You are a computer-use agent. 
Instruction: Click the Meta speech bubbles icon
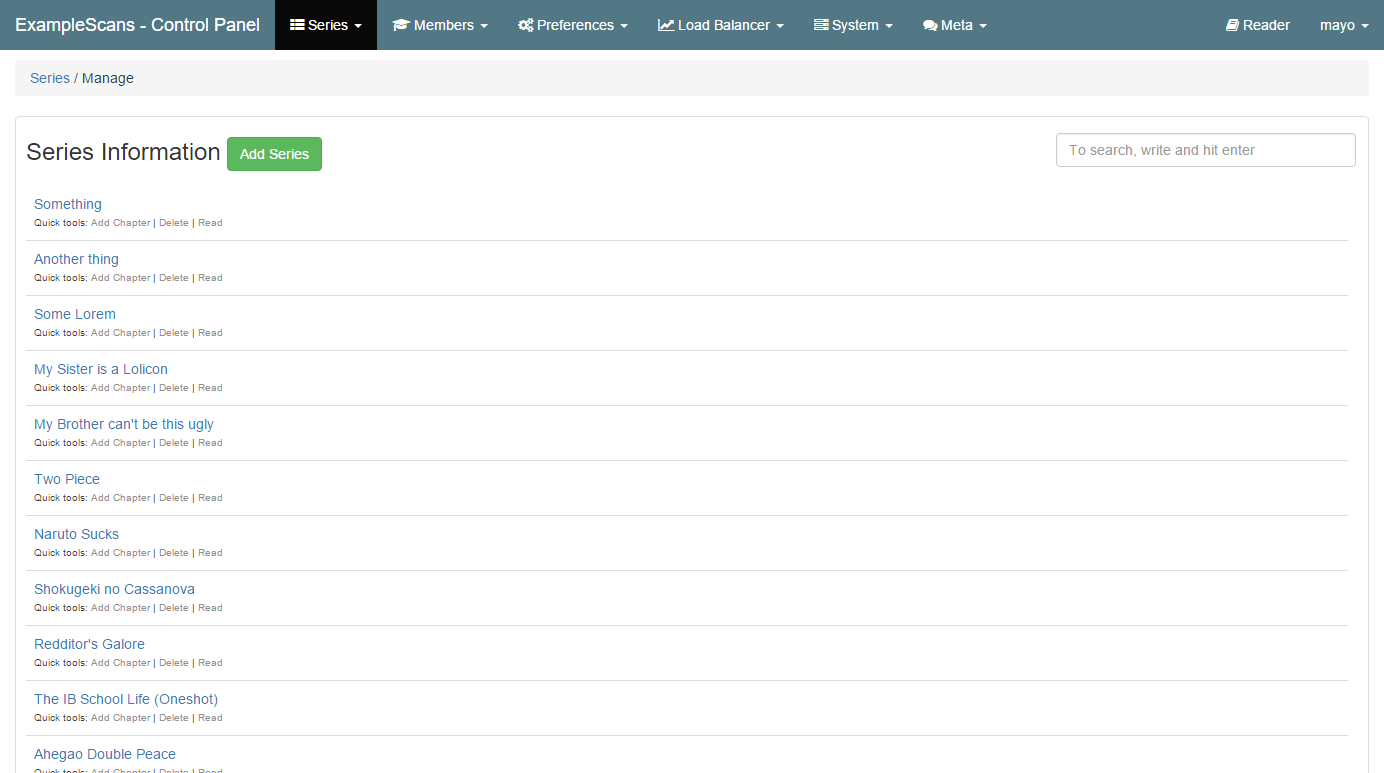pos(930,25)
